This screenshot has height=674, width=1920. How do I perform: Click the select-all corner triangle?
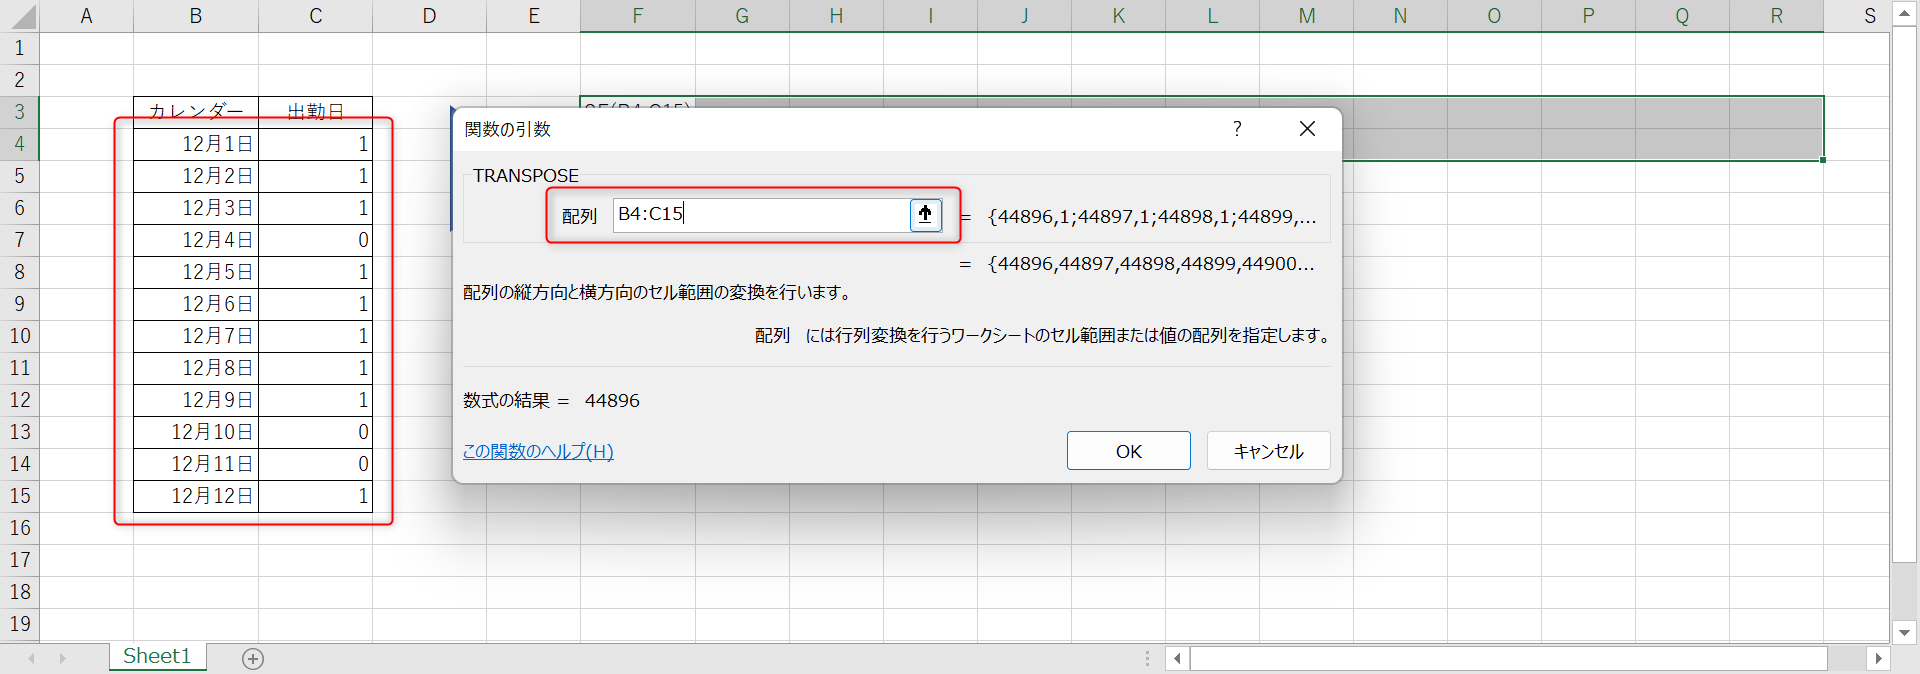tap(20, 16)
